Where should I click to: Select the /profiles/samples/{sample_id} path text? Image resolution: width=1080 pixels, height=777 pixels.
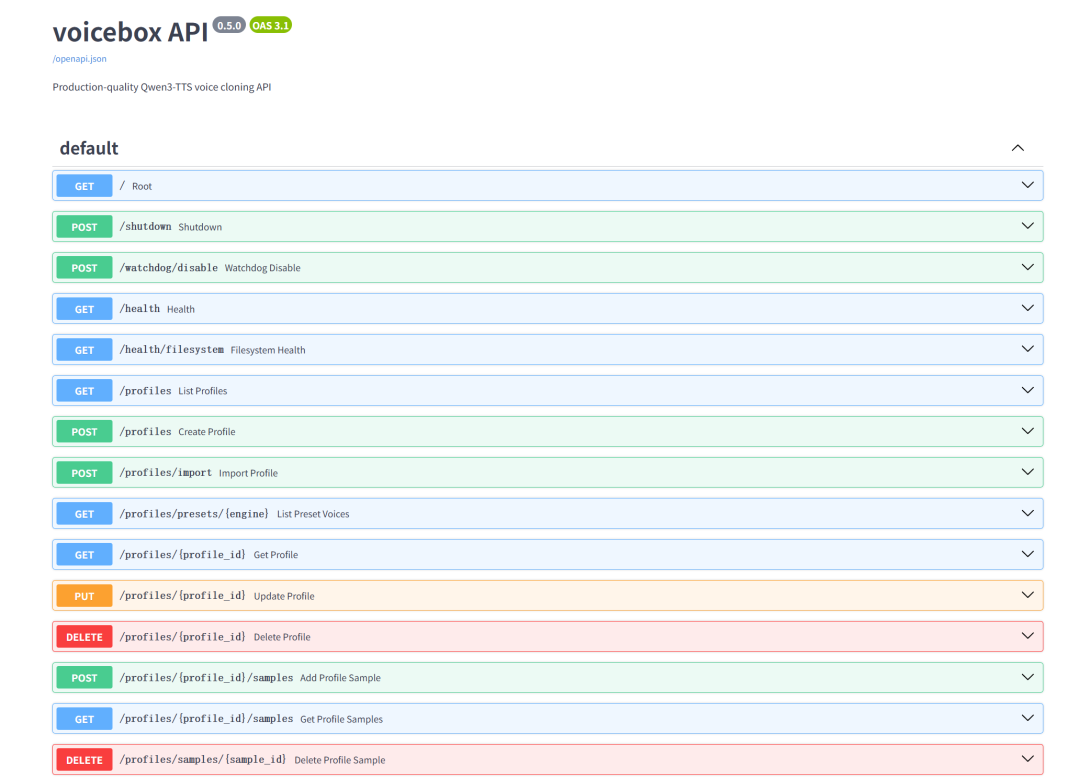[x=202, y=759]
